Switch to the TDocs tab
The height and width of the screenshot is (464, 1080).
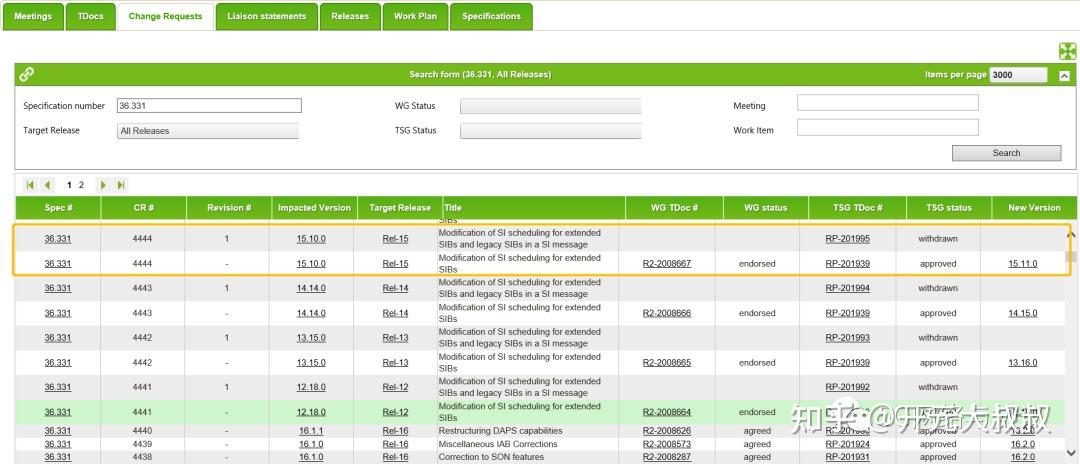[x=90, y=17]
